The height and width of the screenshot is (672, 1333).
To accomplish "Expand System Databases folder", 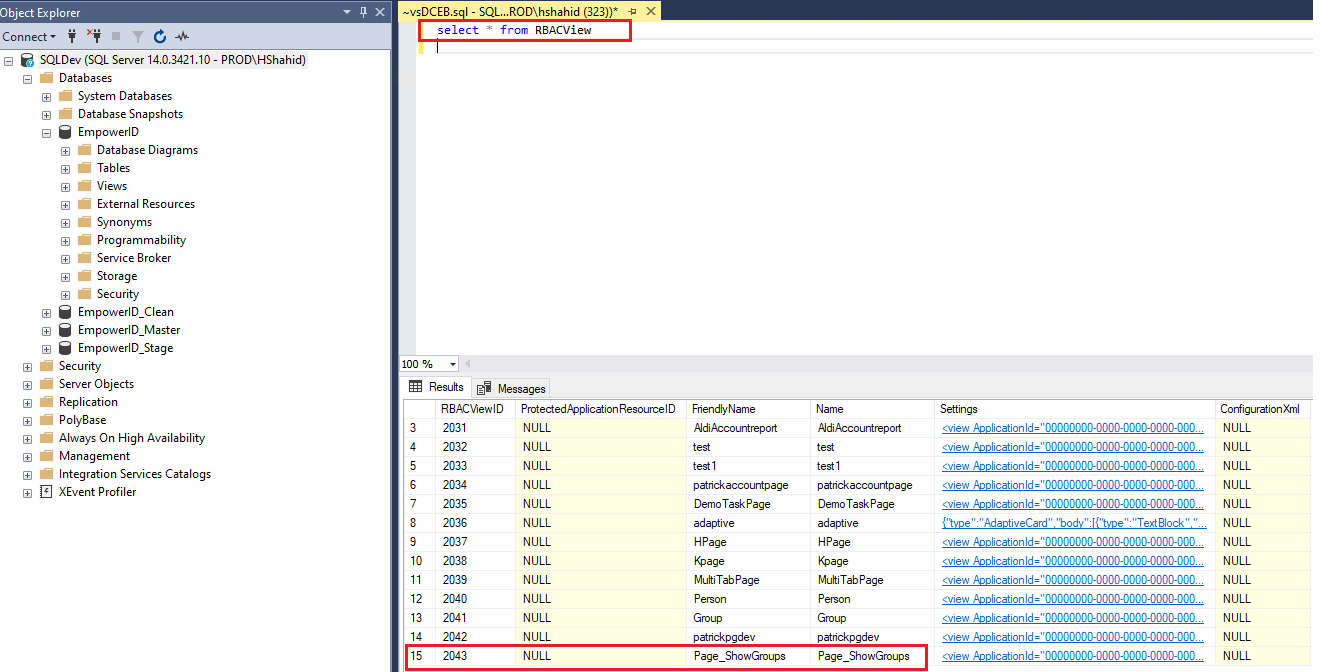I will click(47, 96).
